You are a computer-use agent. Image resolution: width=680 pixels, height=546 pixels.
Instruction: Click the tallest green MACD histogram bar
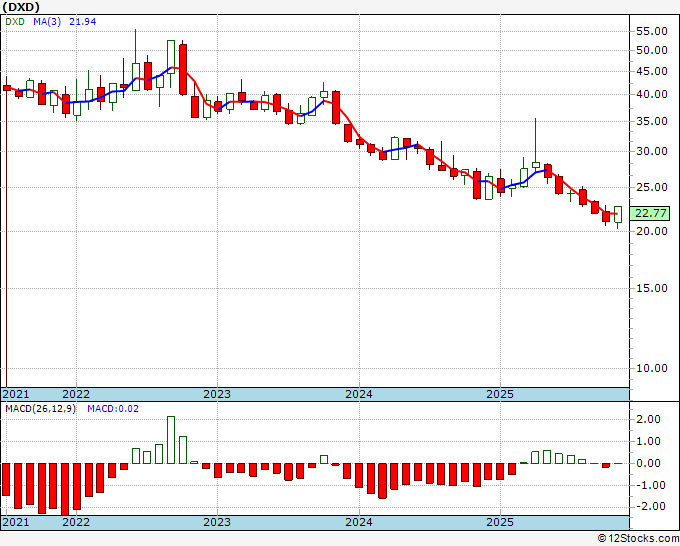(171, 440)
